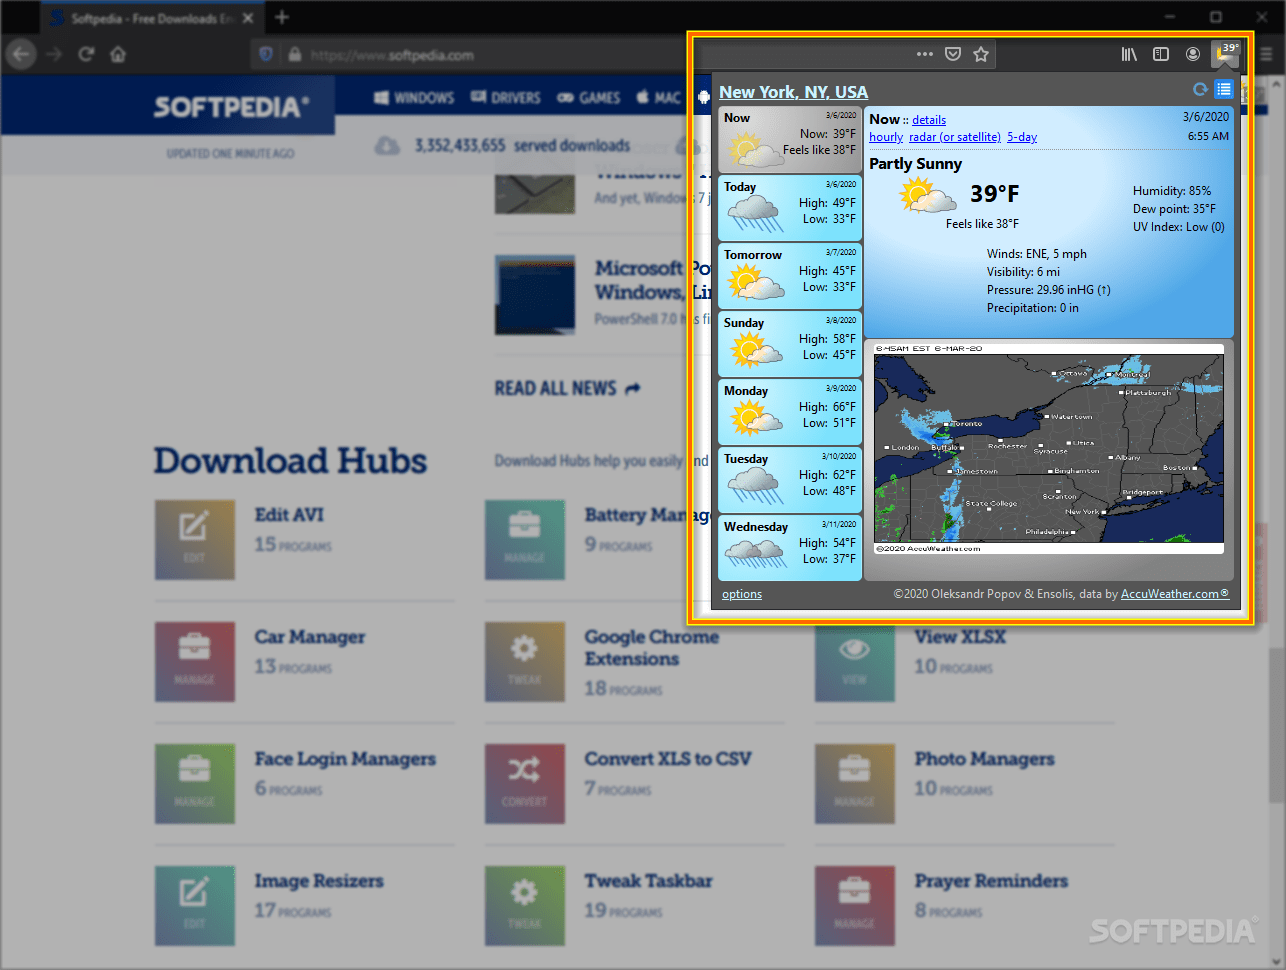Open the Firefox hamburger menu
The image size is (1286, 970).
click(x=1266, y=54)
